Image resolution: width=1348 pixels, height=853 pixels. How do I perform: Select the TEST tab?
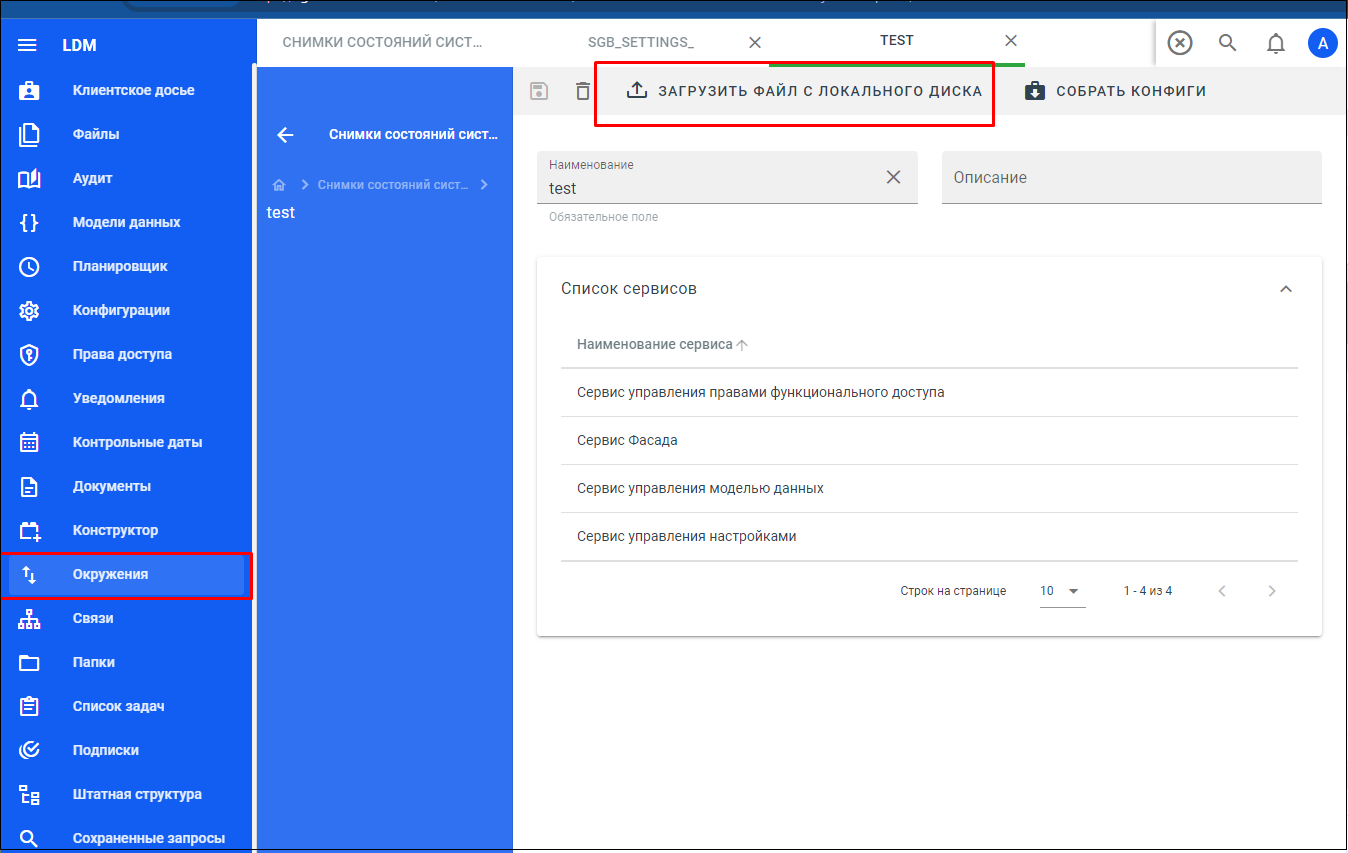pos(896,41)
